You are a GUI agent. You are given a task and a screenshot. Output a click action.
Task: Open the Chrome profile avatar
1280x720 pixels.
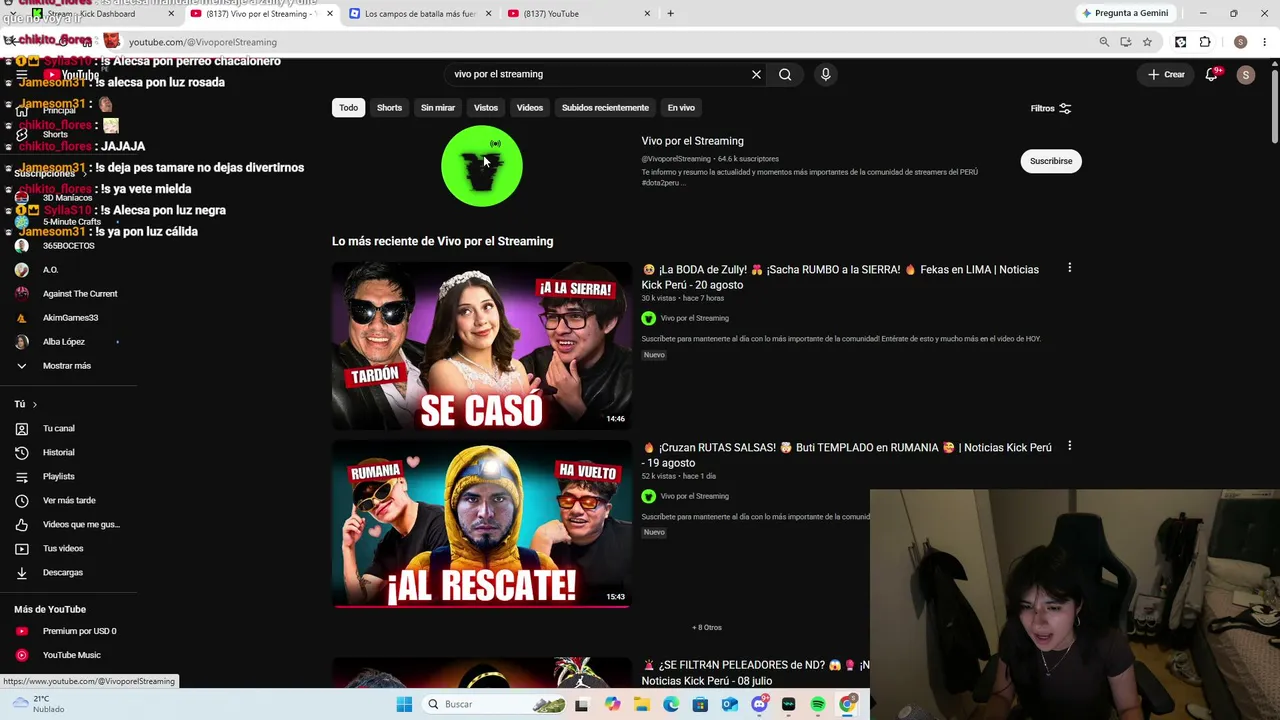click(1240, 42)
